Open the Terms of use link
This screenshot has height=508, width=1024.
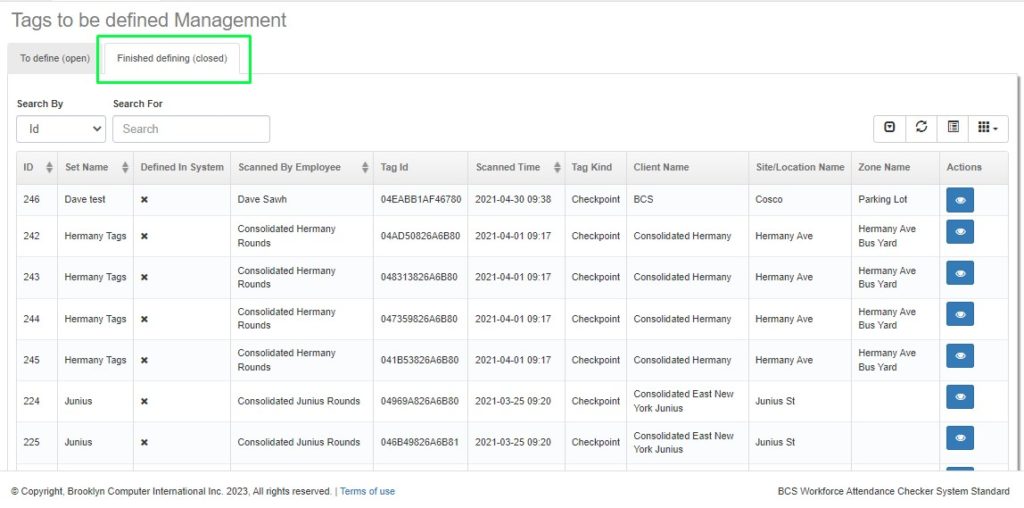point(367,491)
